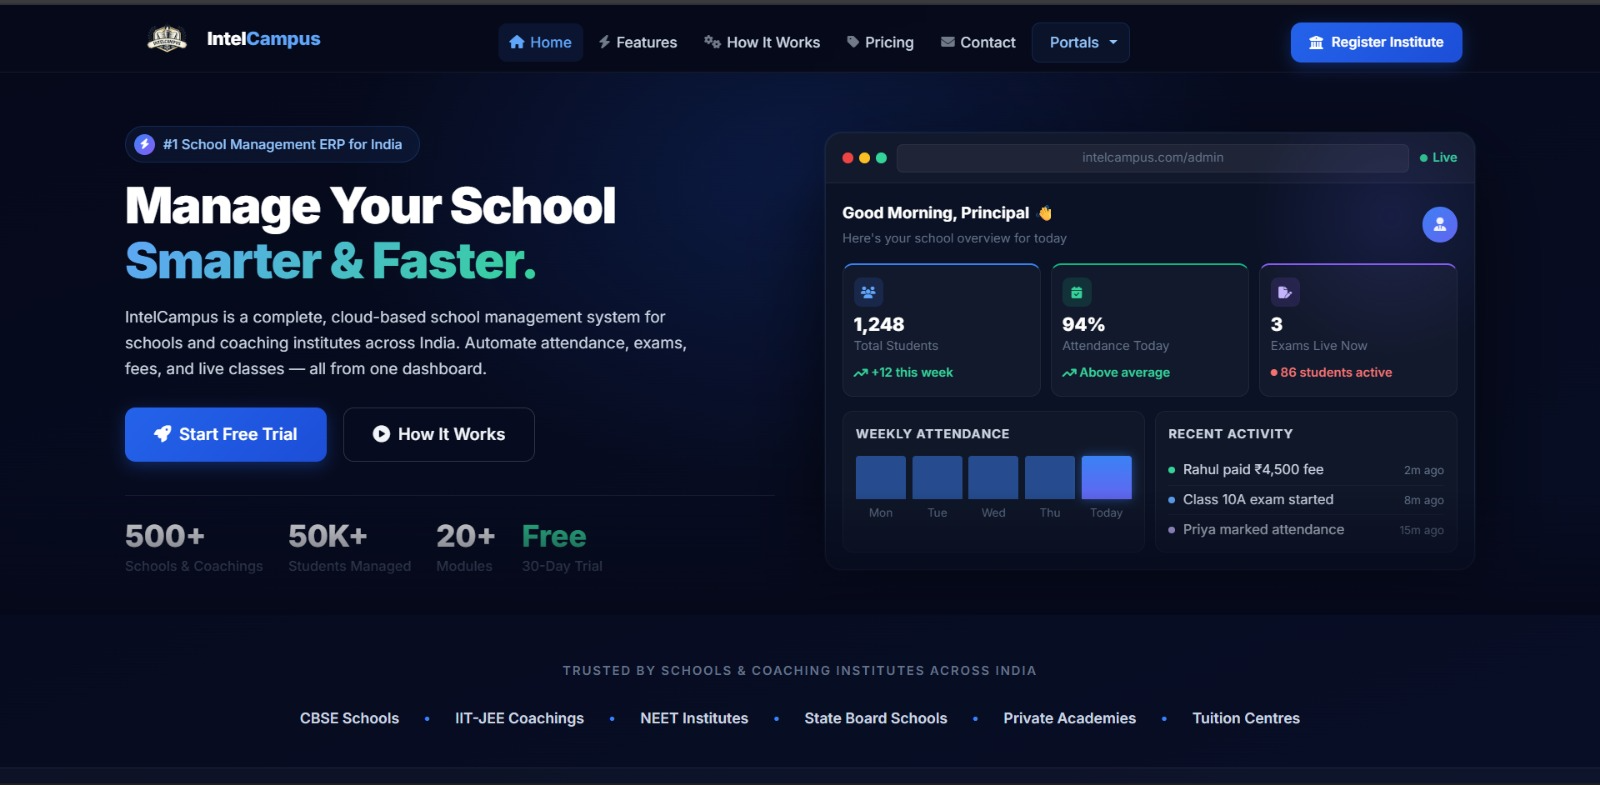This screenshot has height=785, width=1600.
Task: Go to Features in navigation
Action: (637, 43)
